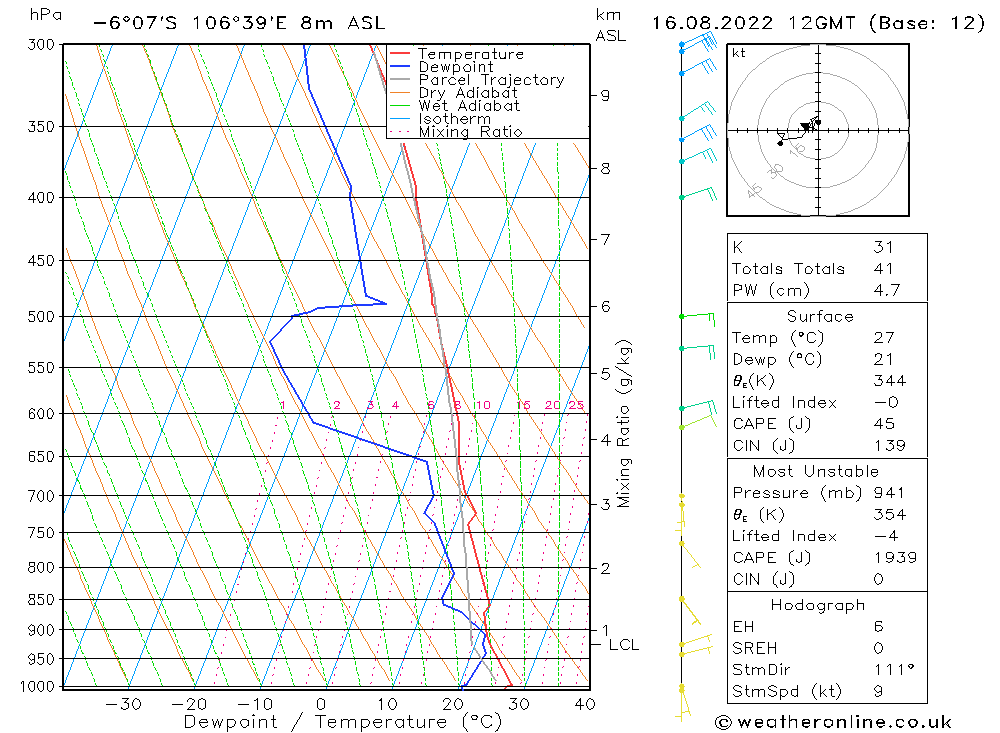Click the date text 16.08.2022

712,24
